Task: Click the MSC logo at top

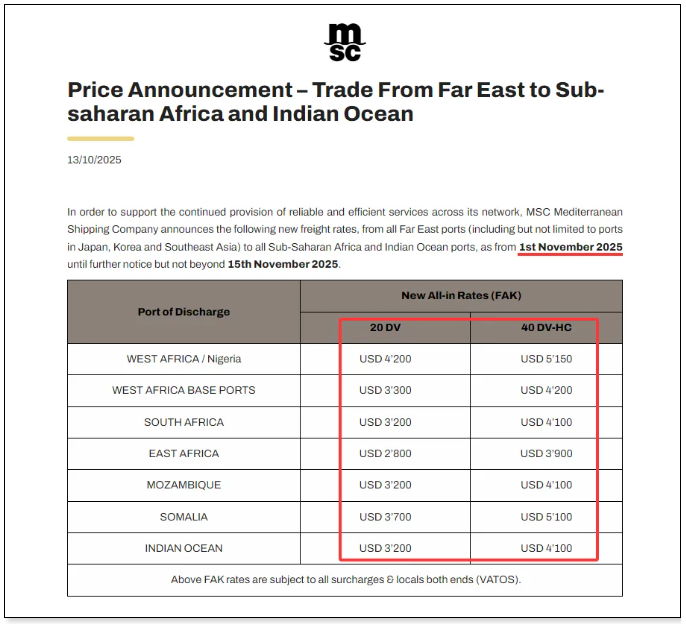Action: 344,42
